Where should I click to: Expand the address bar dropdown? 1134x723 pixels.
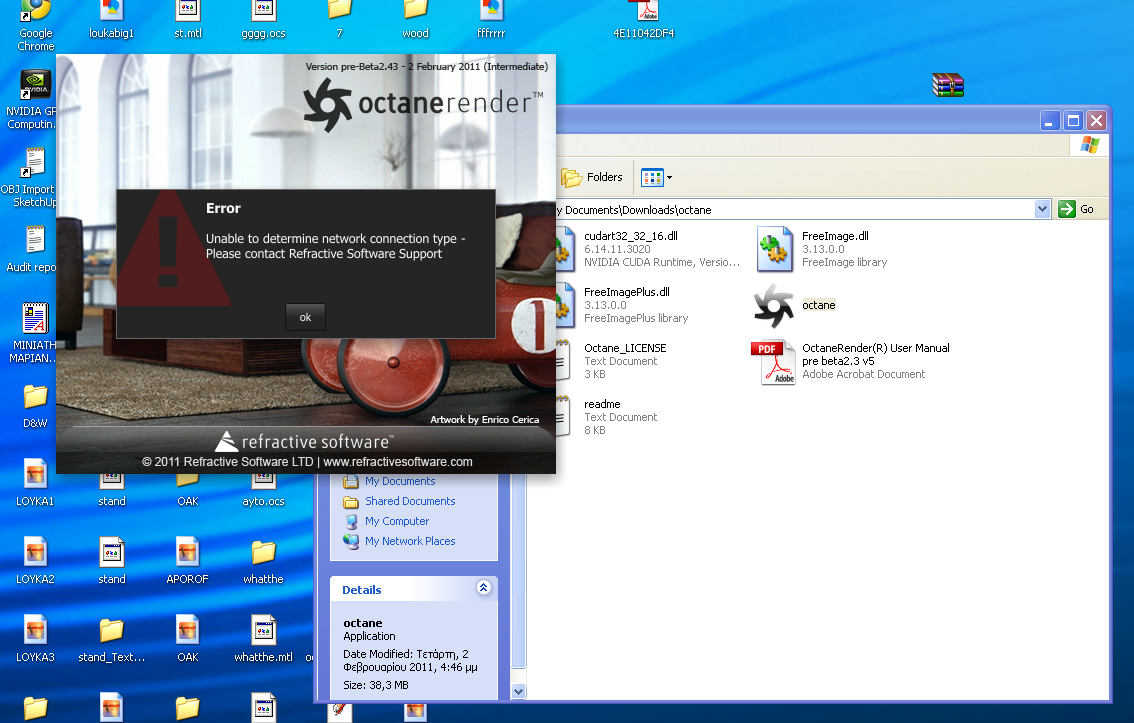(1041, 209)
